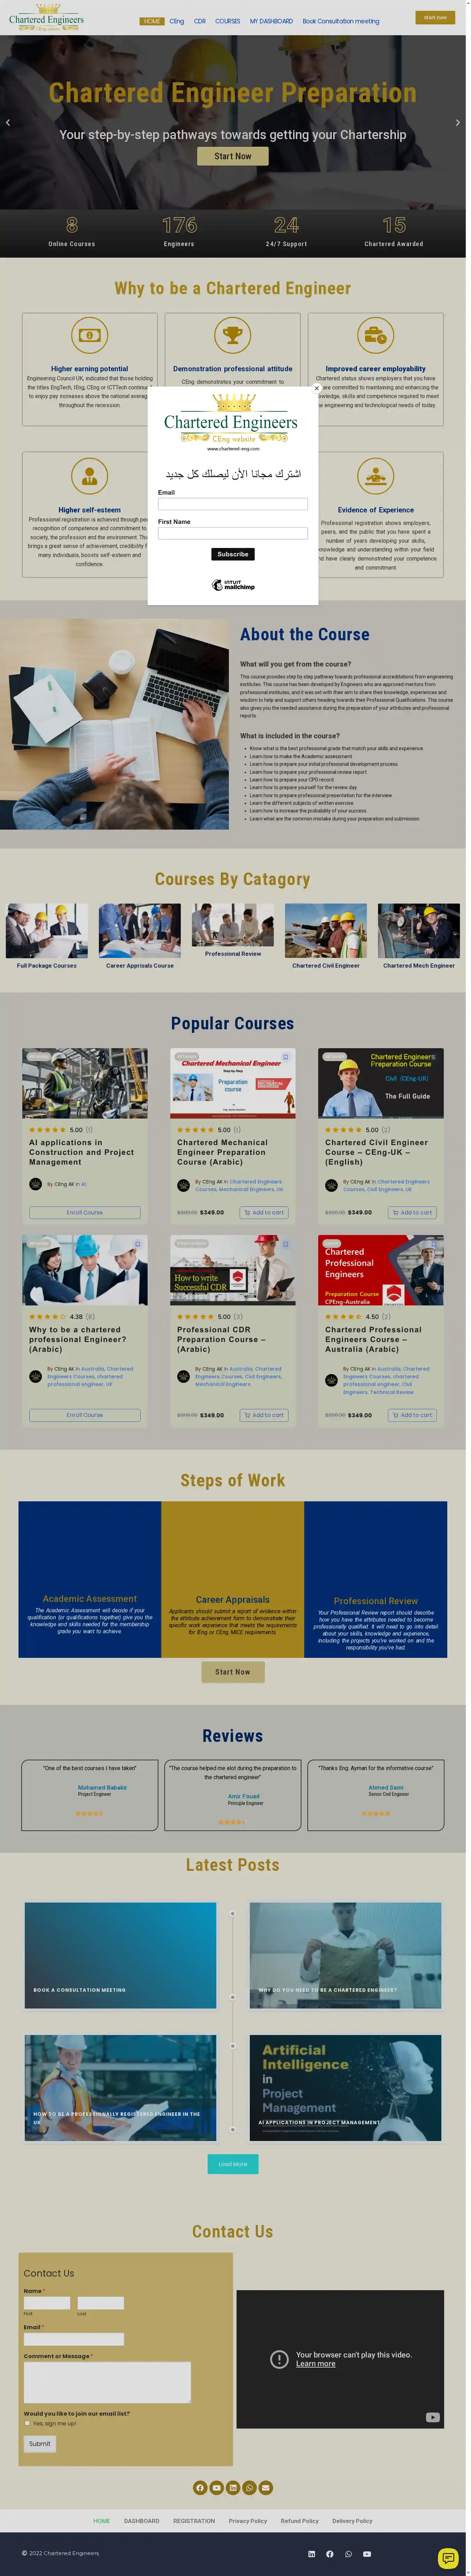Open MY DASHBOARD in top navigation
471x2576 pixels.
pos(271,21)
